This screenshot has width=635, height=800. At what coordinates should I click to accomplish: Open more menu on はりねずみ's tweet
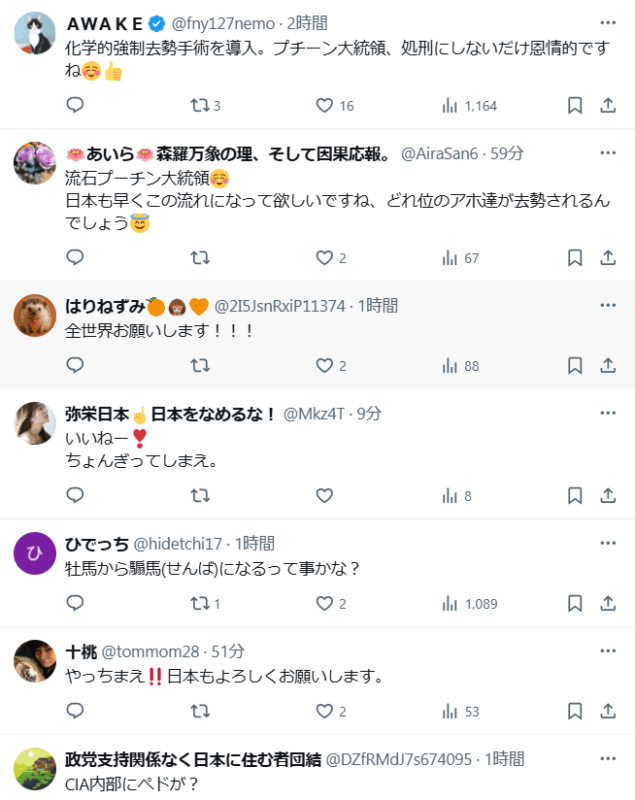click(608, 305)
